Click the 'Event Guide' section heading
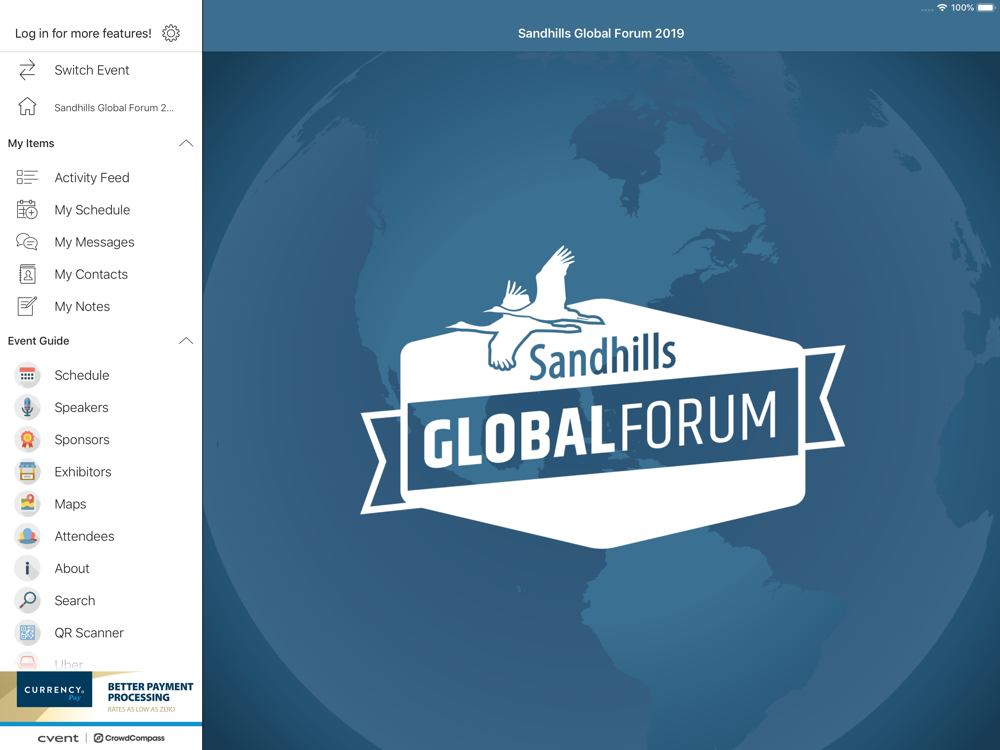 pyautogui.click(x=38, y=341)
